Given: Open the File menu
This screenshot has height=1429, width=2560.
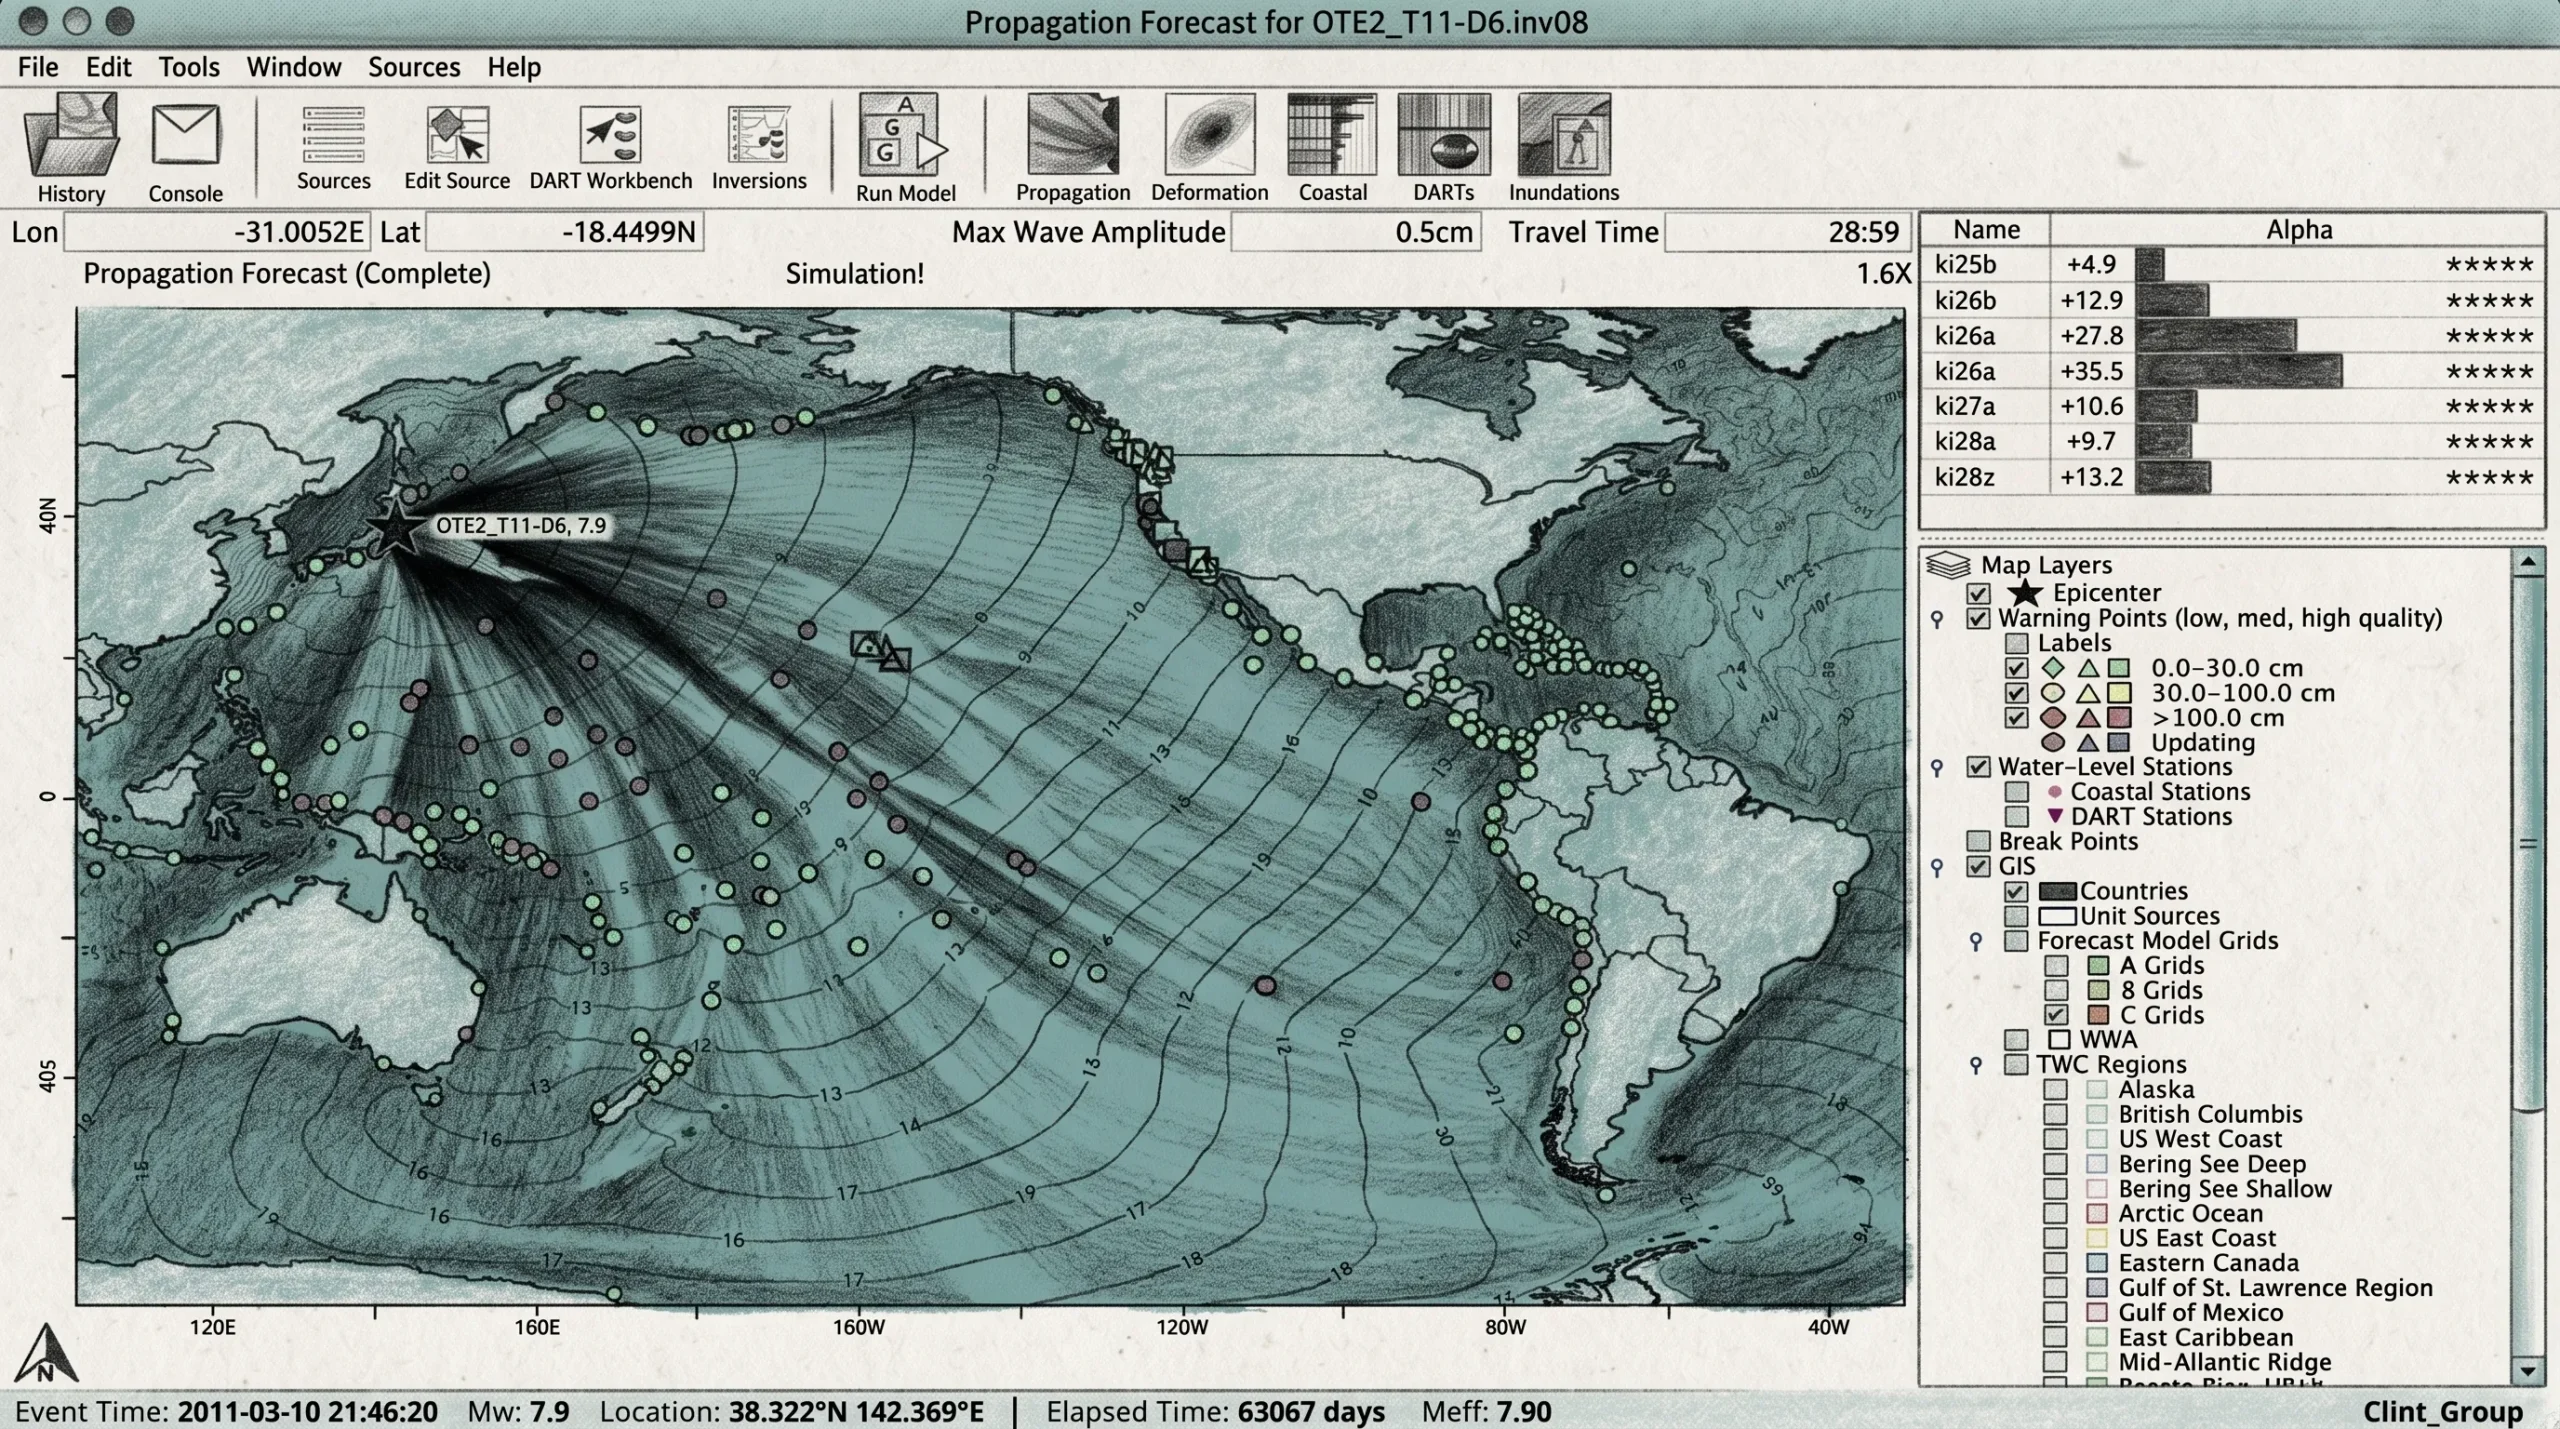Looking at the screenshot, I should tap(38, 67).
